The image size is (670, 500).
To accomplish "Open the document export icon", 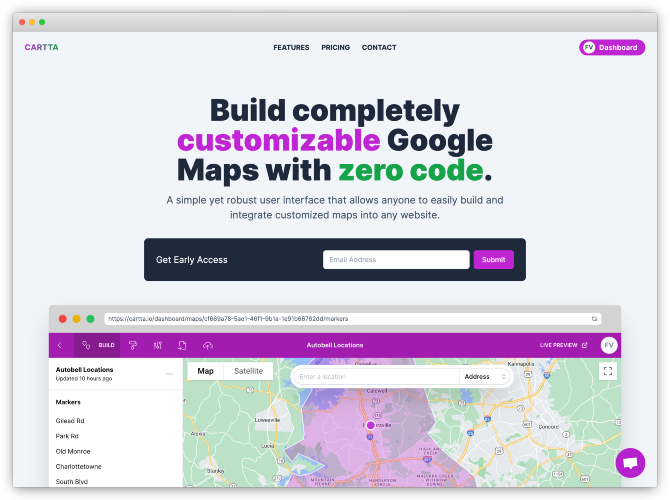I will [x=182, y=345].
